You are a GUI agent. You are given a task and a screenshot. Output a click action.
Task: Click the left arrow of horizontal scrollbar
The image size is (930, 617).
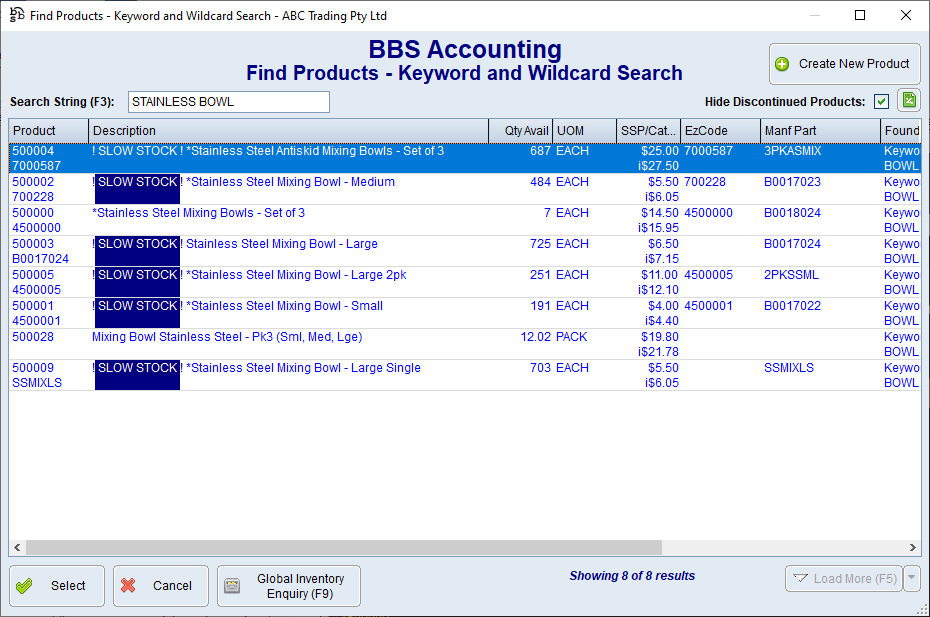pyautogui.click(x=17, y=548)
